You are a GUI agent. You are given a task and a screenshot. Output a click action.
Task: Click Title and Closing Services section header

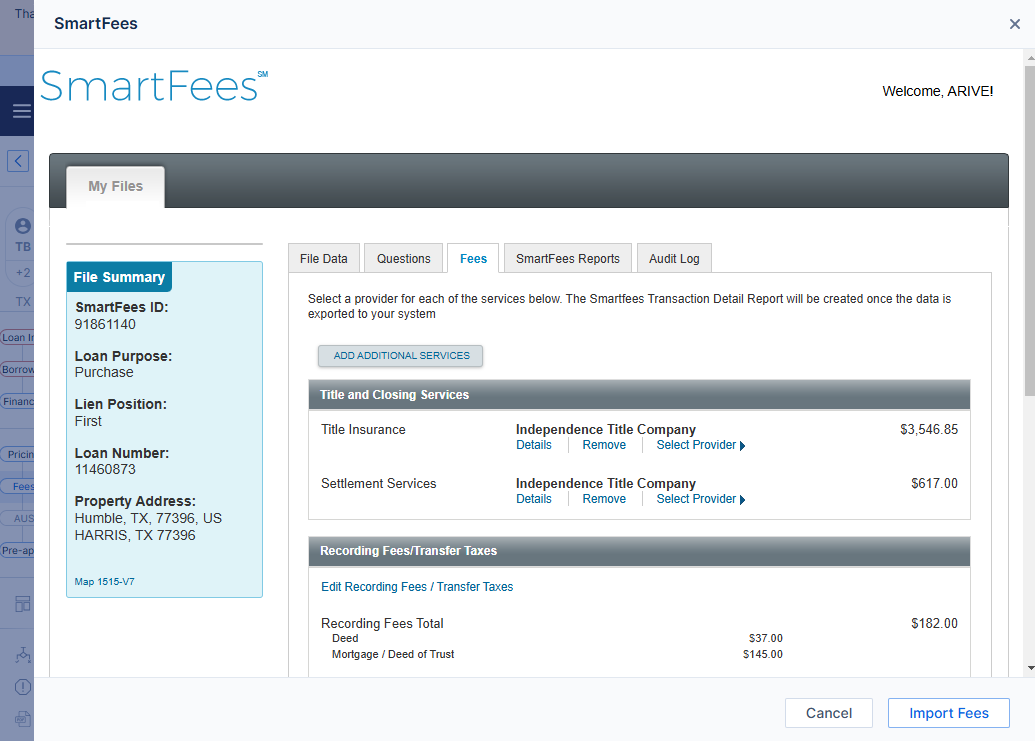[639, 395]
